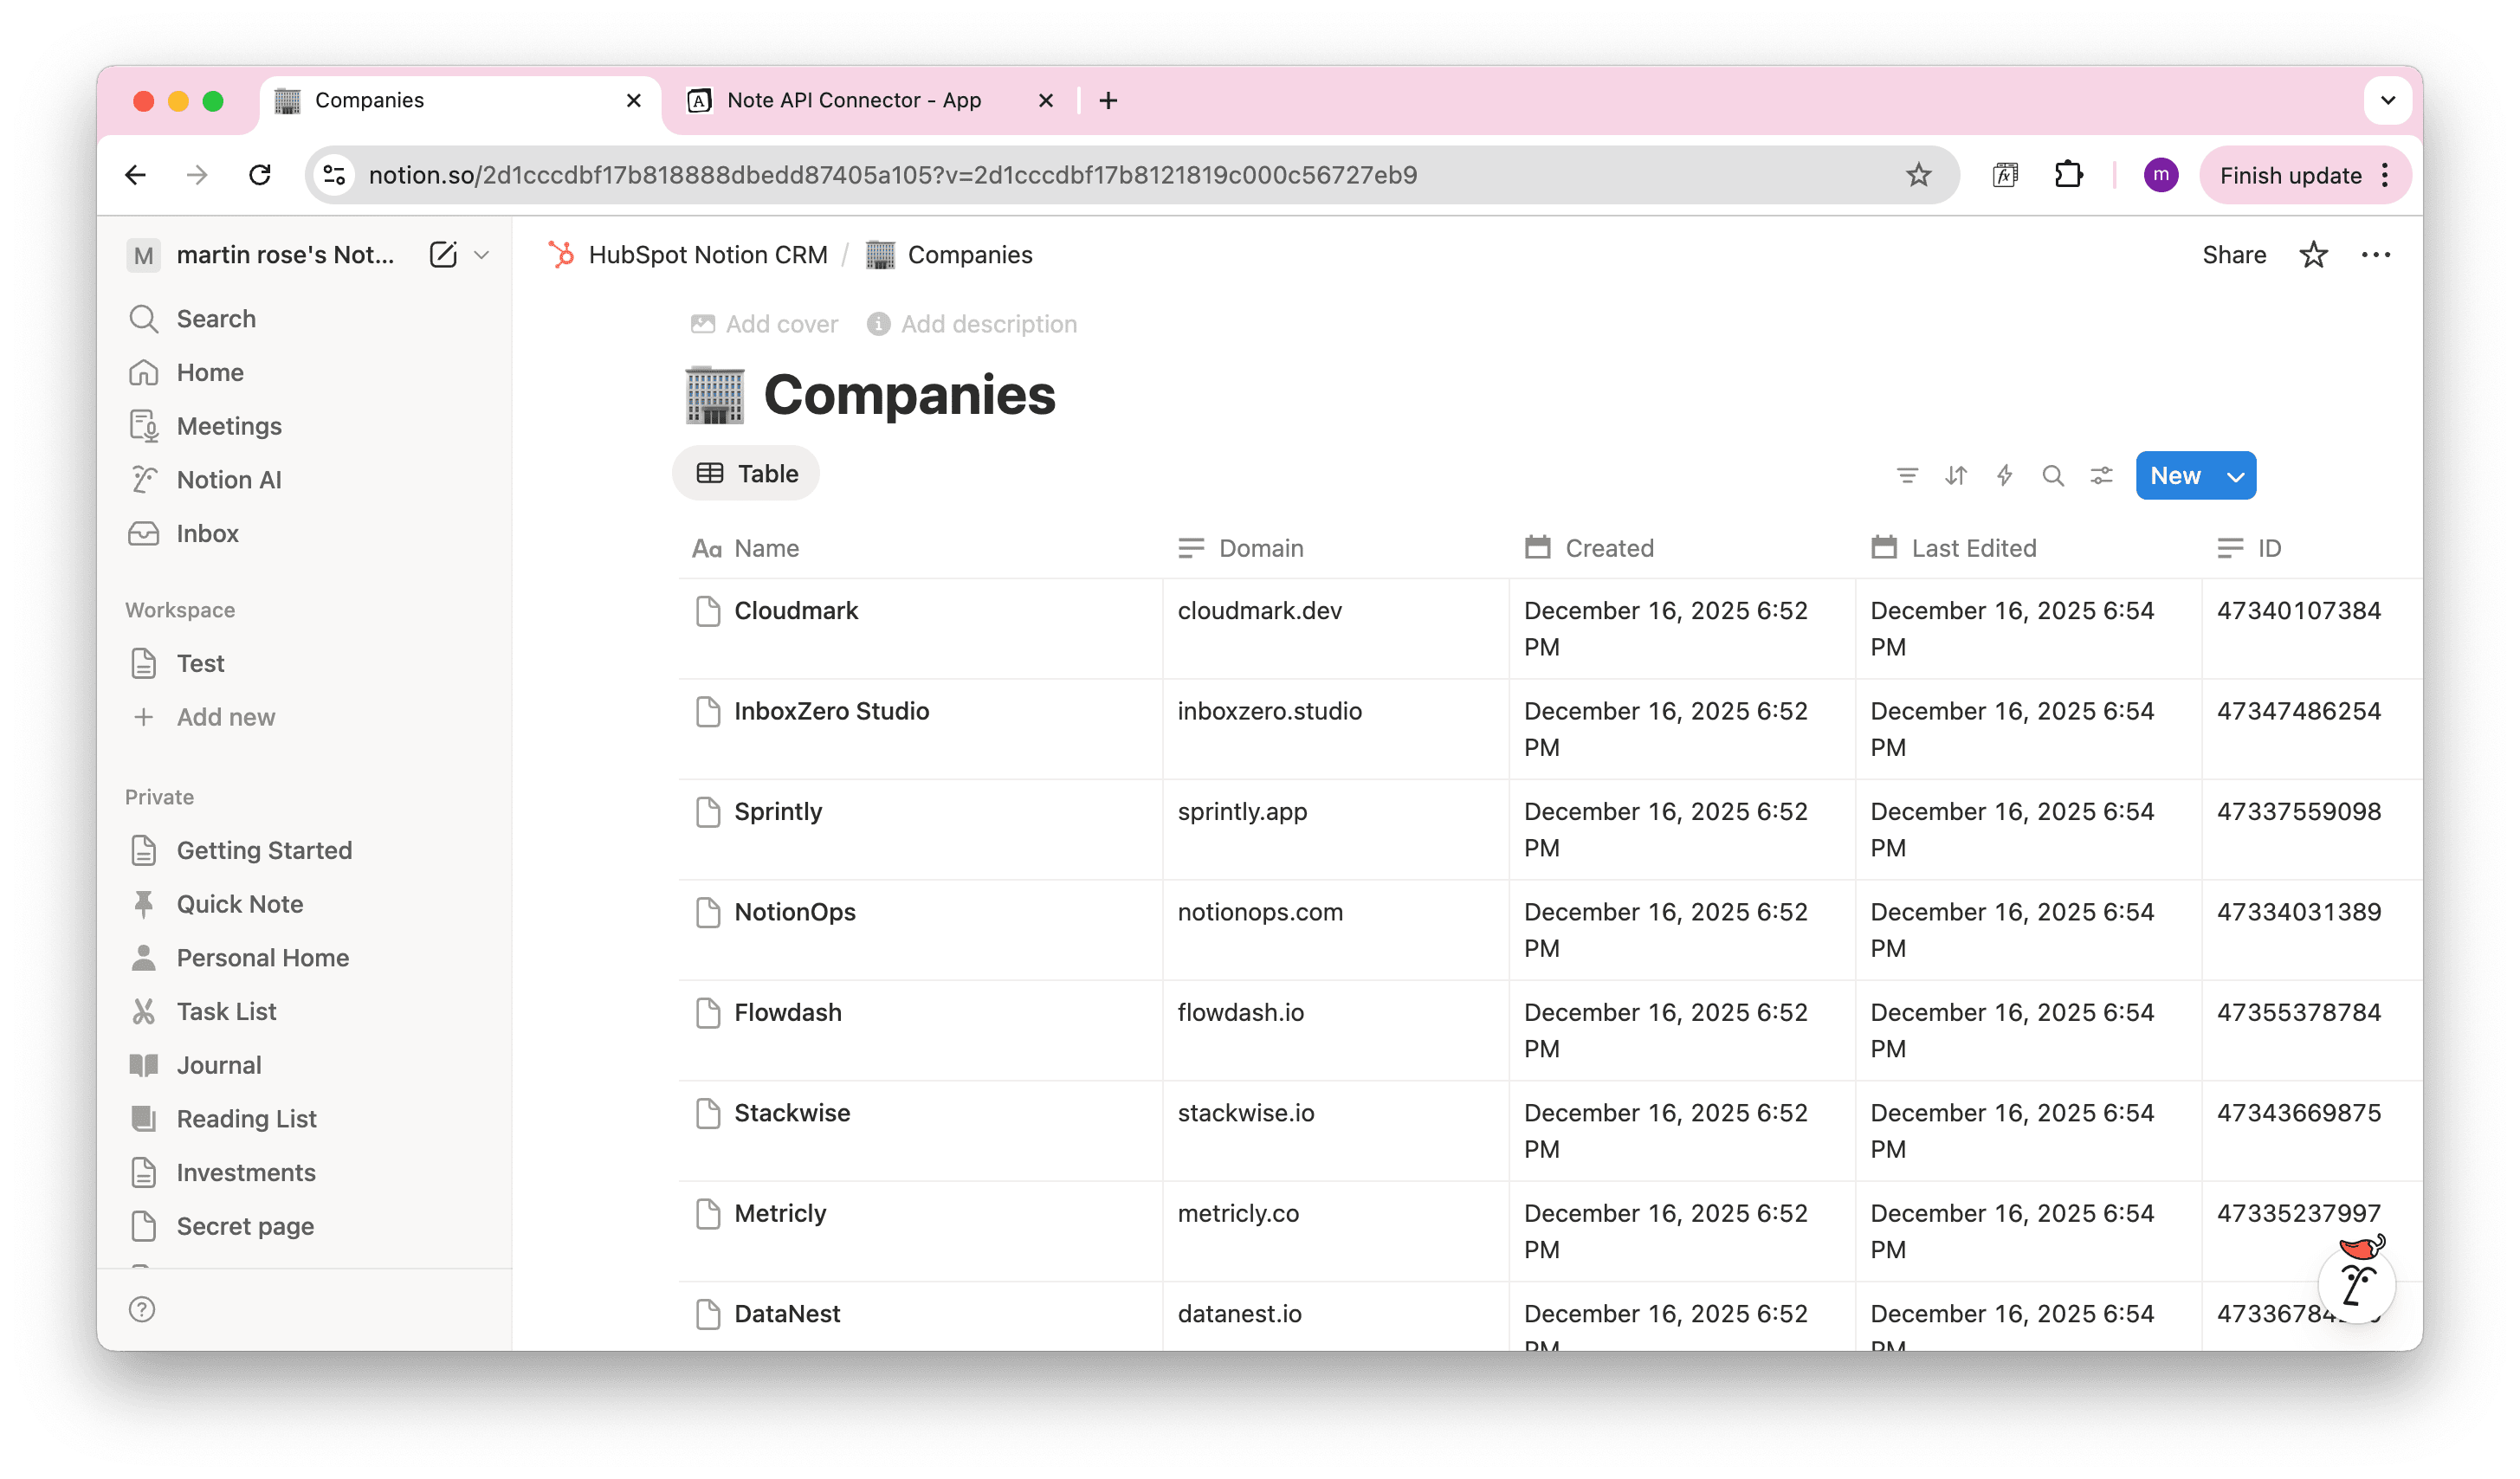Open the Cloudmark company entry
2520x1479 pixels.
click(795, 610)
